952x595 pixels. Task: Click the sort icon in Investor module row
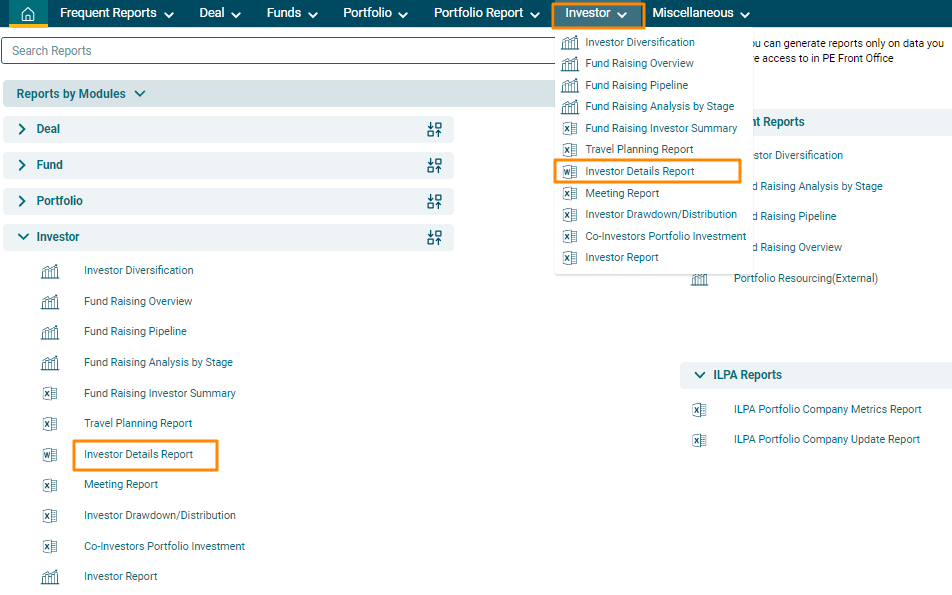pos(434,238)
